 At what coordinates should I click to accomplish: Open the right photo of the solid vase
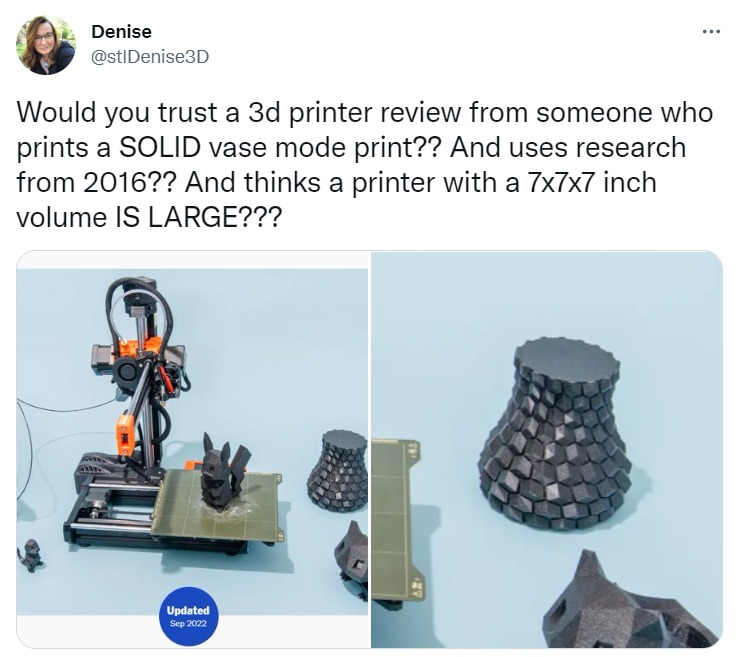pyautogui.click(x=547, y=449)
